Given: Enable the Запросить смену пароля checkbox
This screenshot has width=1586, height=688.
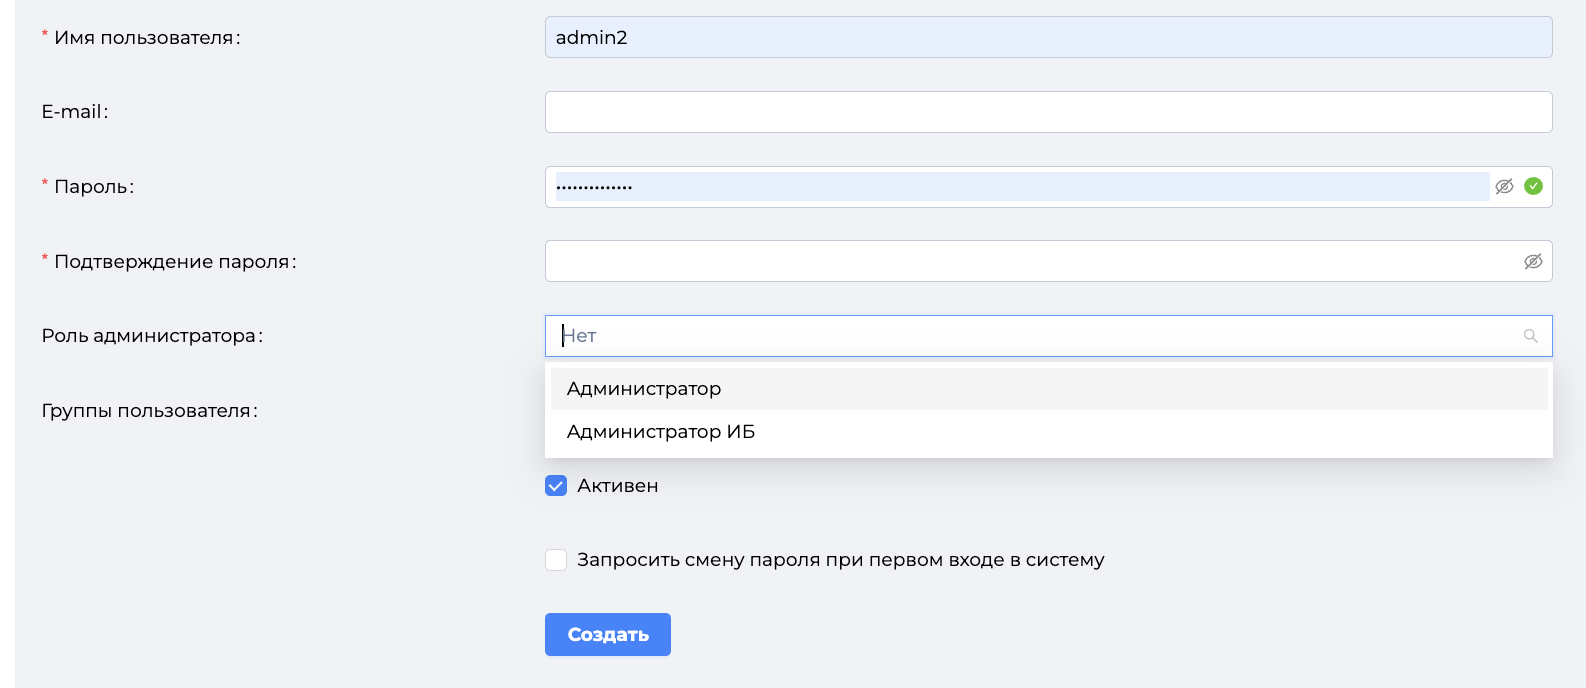Looking at the screenshot, I should tap(556, 560).
